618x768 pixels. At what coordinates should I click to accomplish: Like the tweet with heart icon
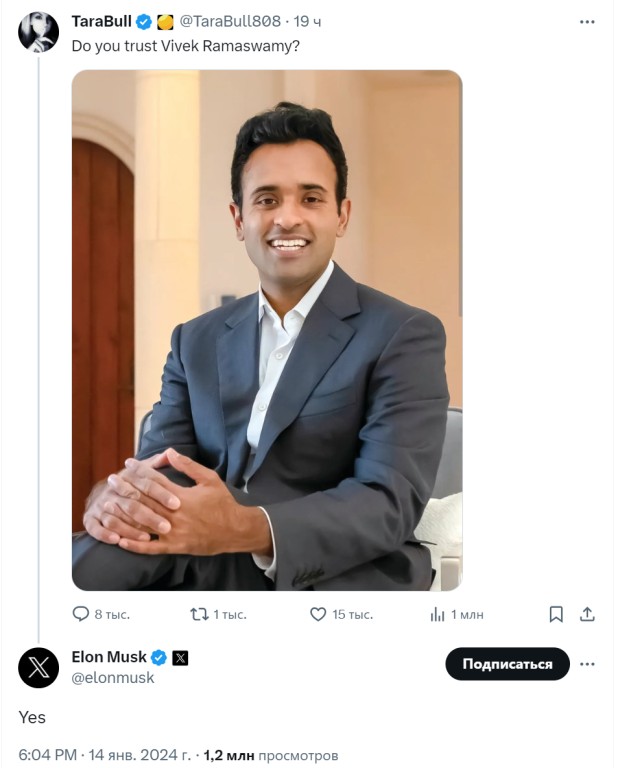tap(318, 614)
